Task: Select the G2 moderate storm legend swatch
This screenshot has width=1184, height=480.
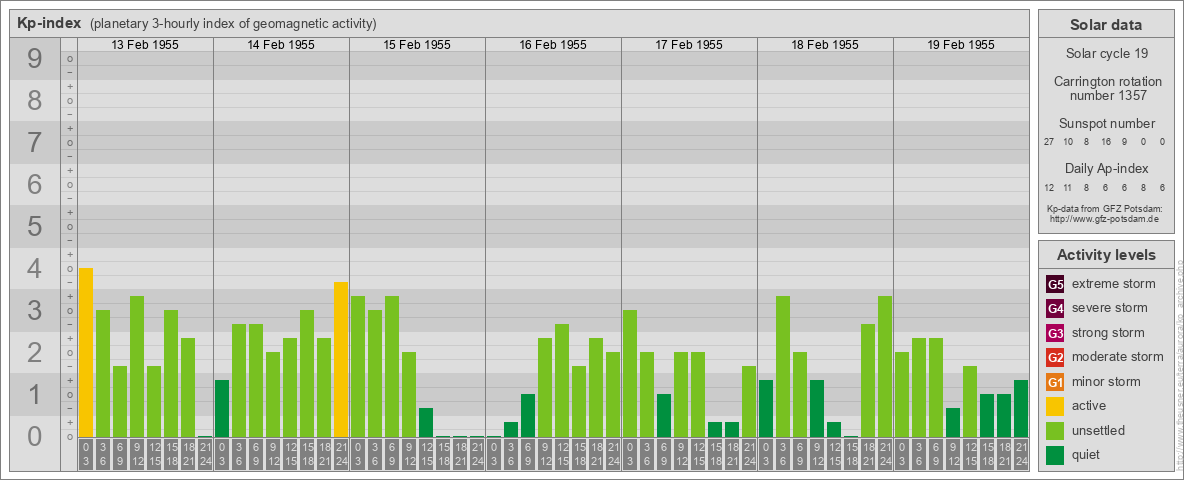Action: 1055,357
